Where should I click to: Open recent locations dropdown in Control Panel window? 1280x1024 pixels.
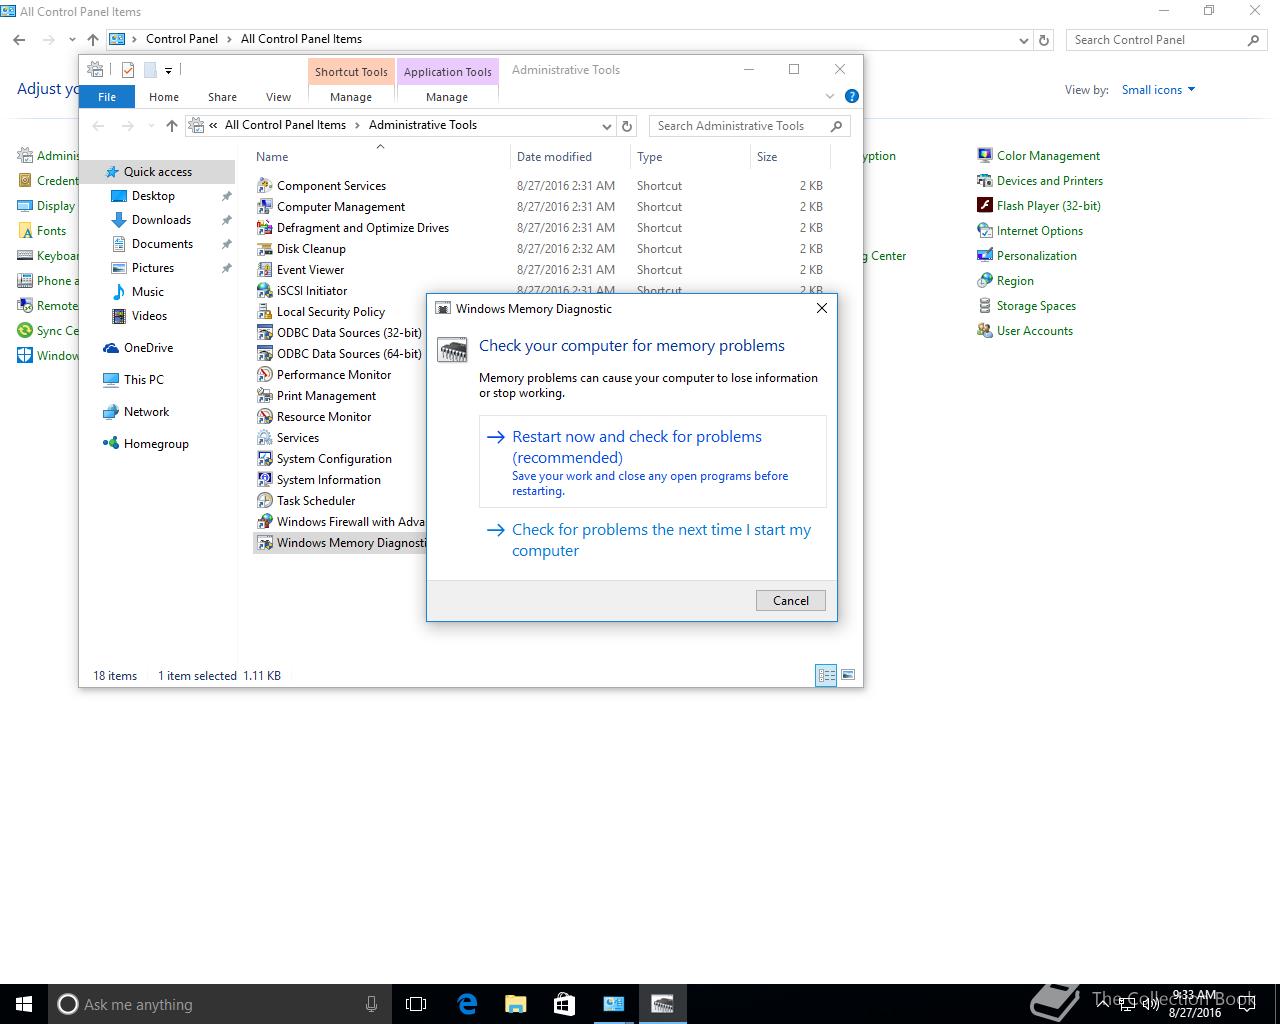tap(71, 40)
